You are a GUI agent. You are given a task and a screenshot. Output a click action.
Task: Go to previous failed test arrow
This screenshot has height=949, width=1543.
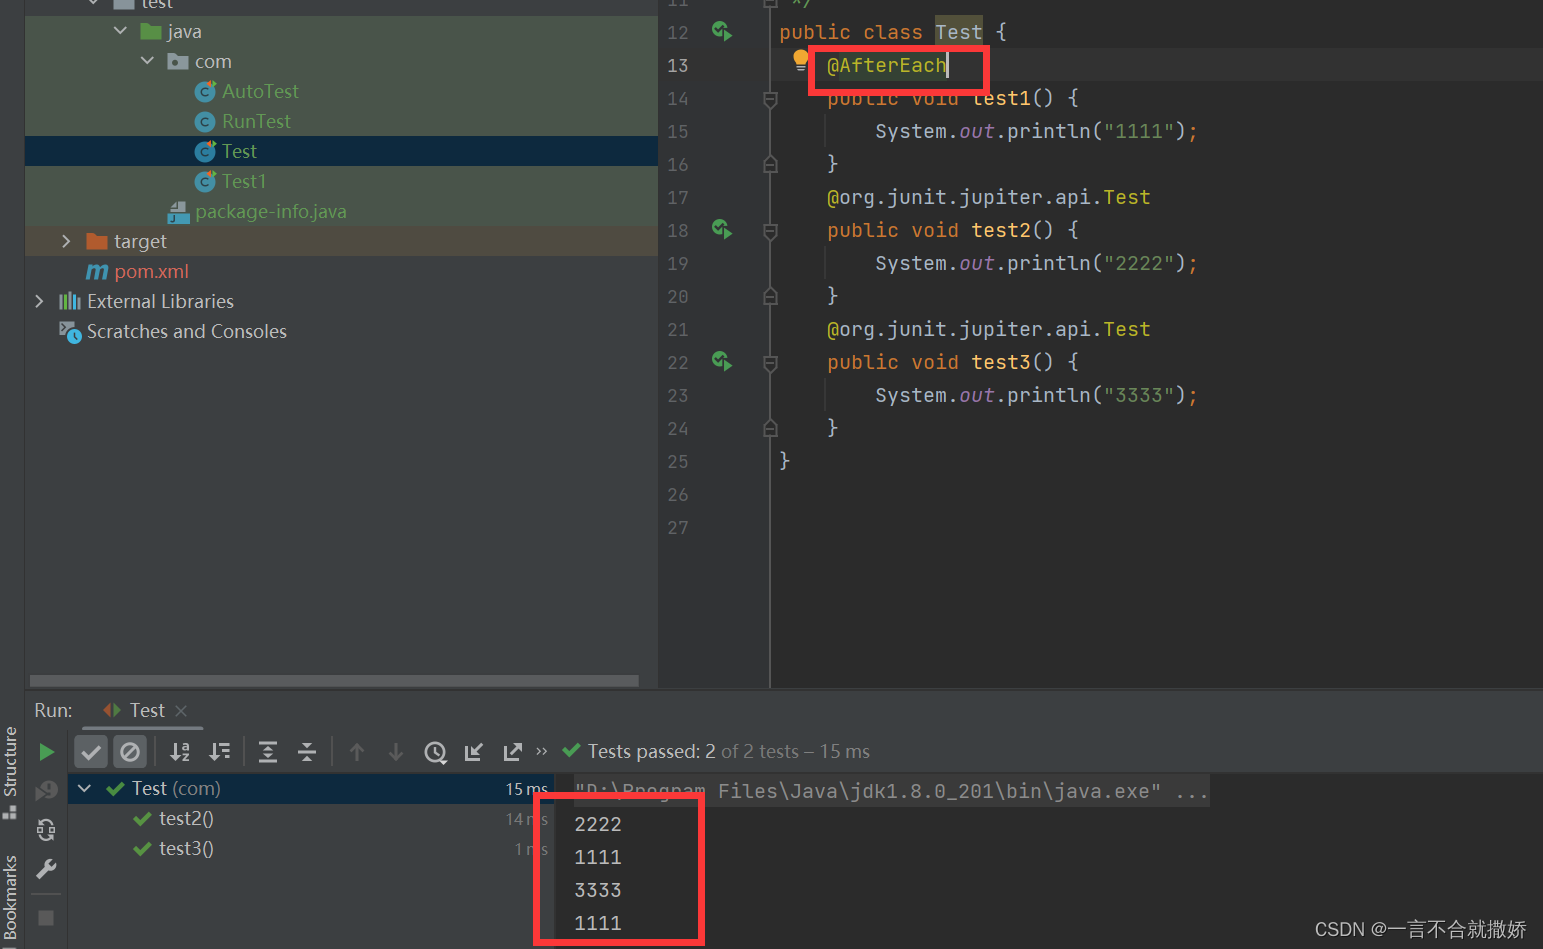click(x=357, y=751)
